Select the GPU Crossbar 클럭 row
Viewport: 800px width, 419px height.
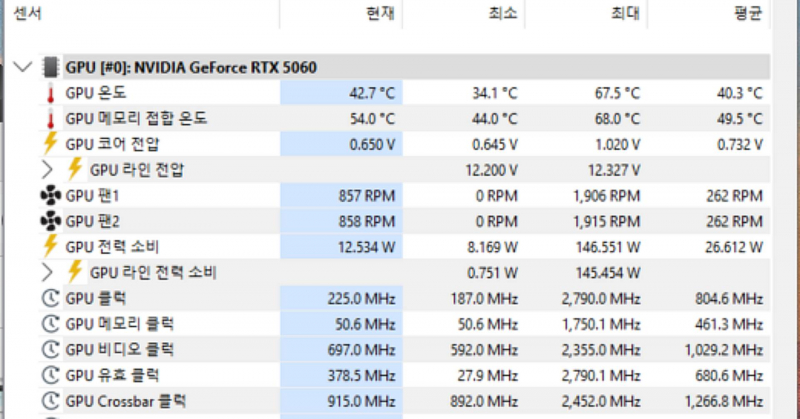point(404,401)
